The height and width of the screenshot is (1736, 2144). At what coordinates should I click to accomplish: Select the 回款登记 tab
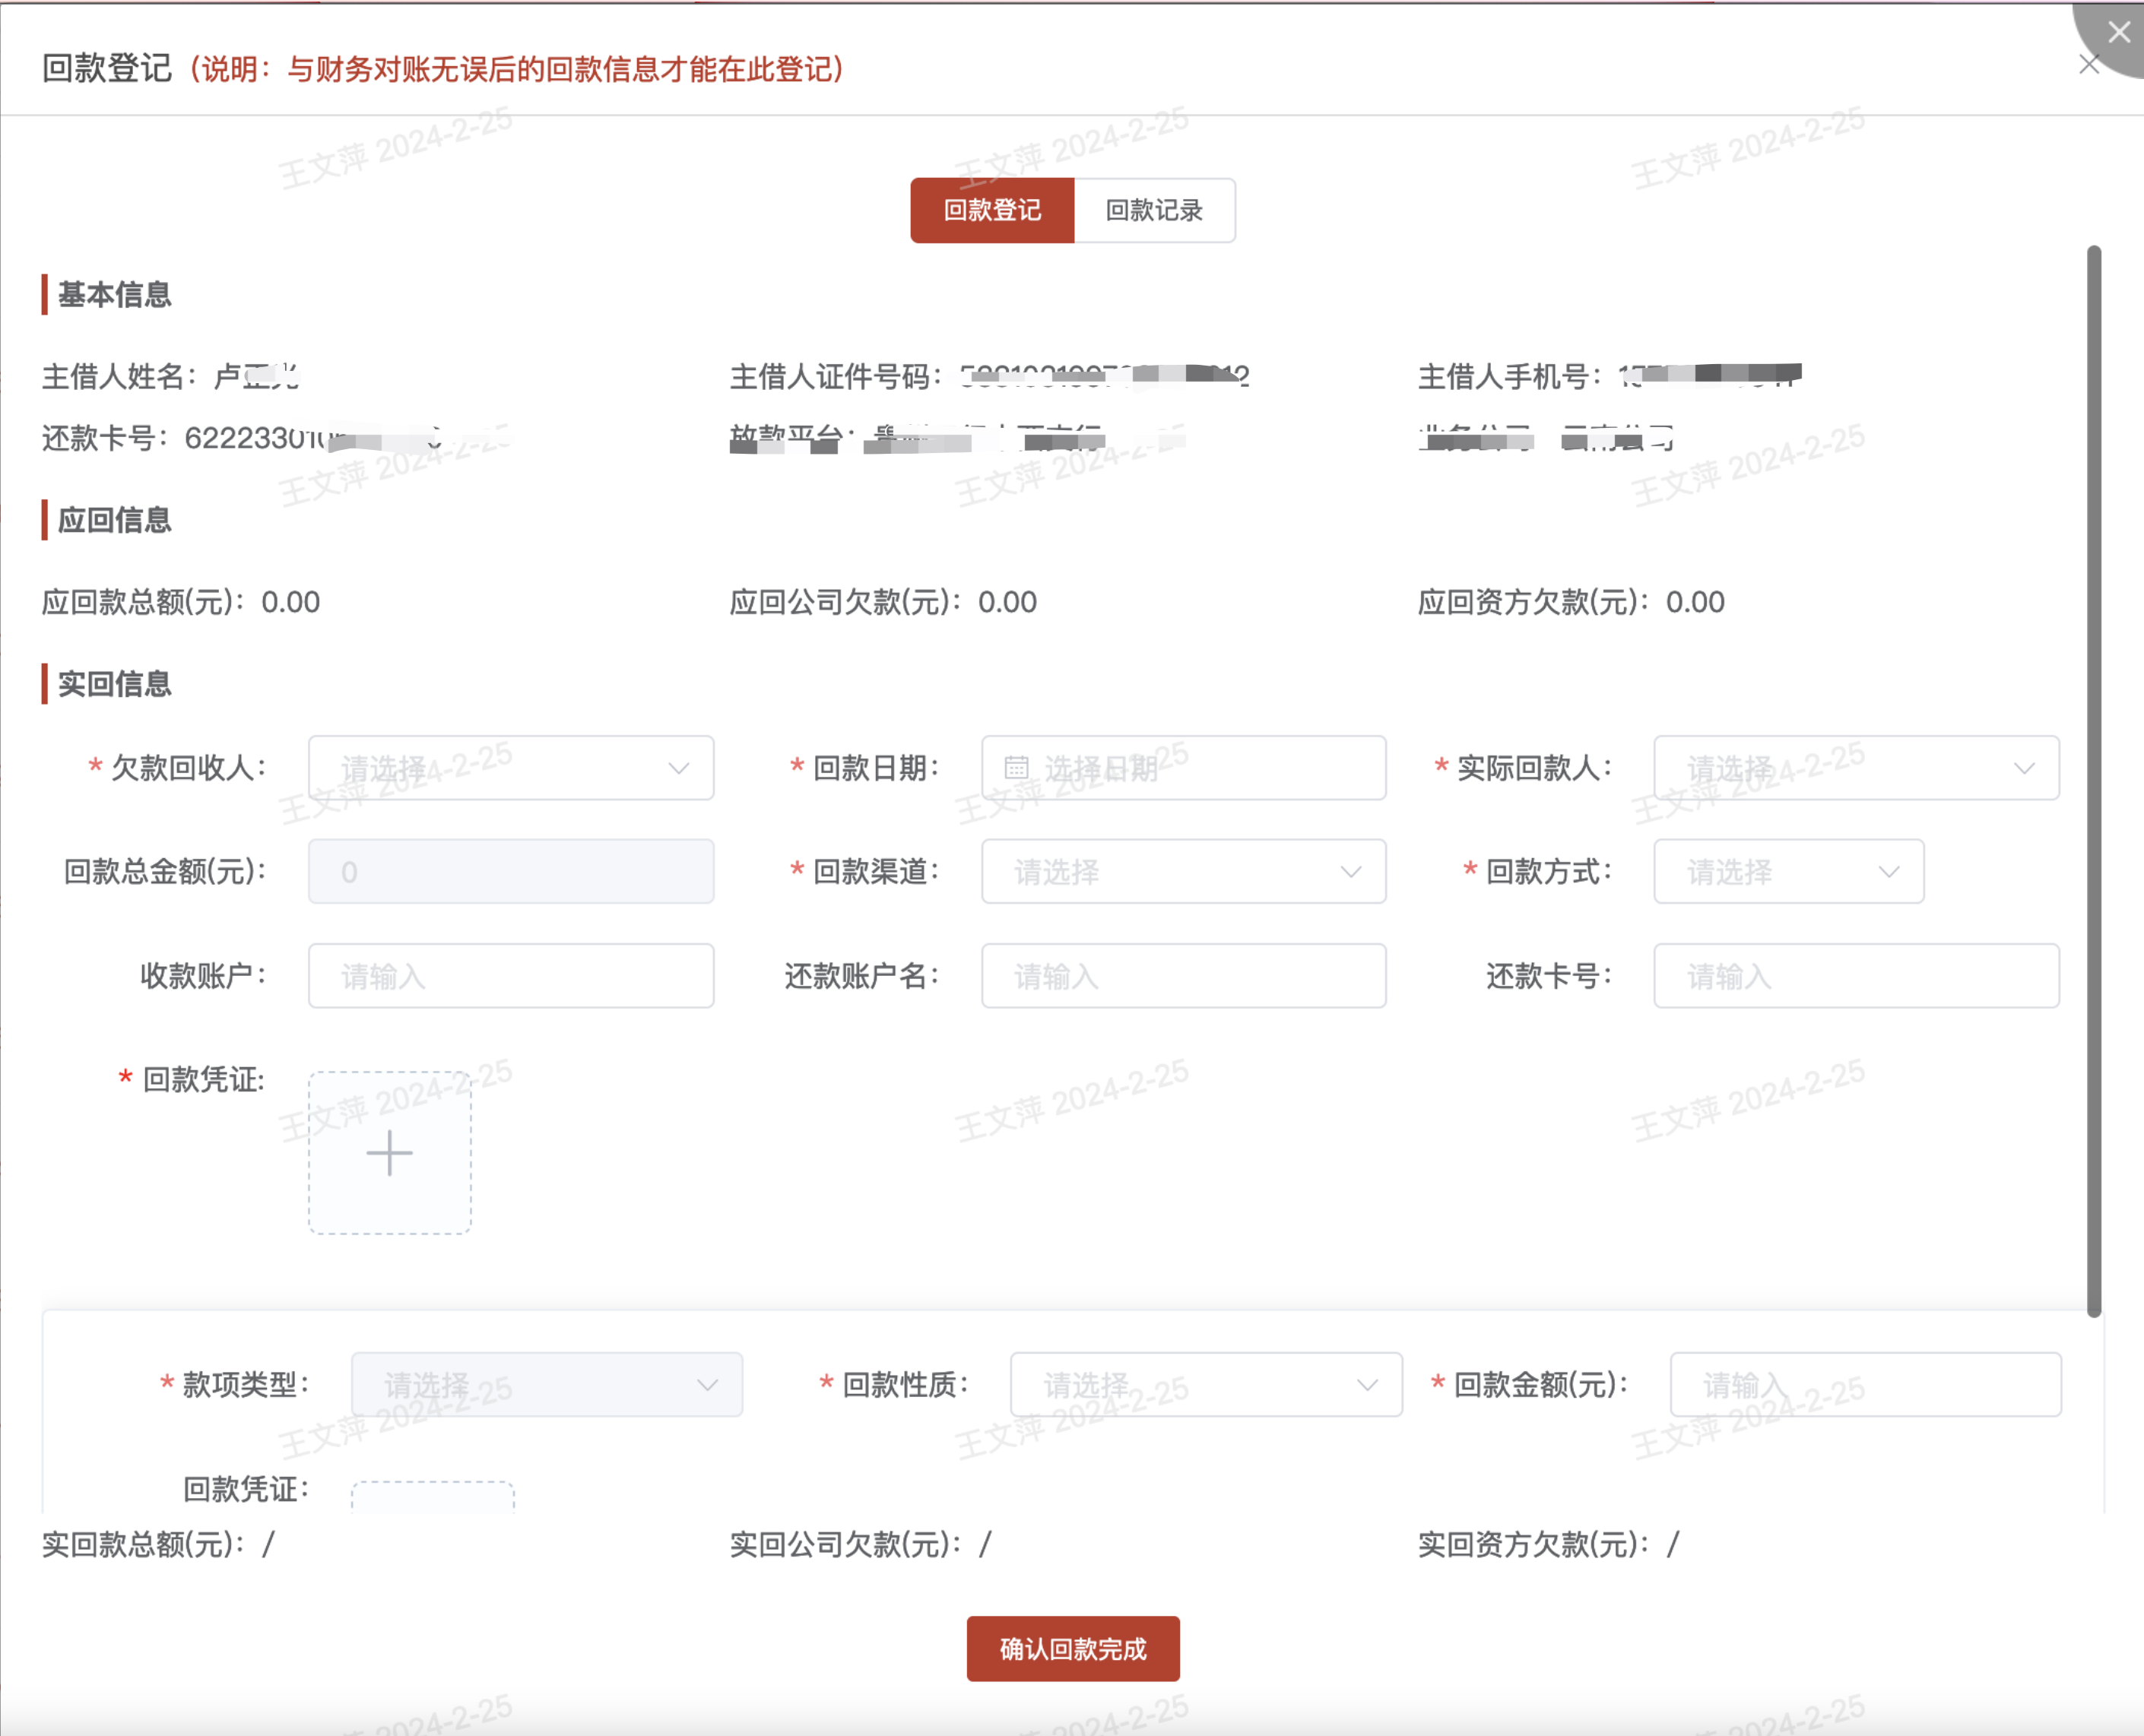point(992,211)
